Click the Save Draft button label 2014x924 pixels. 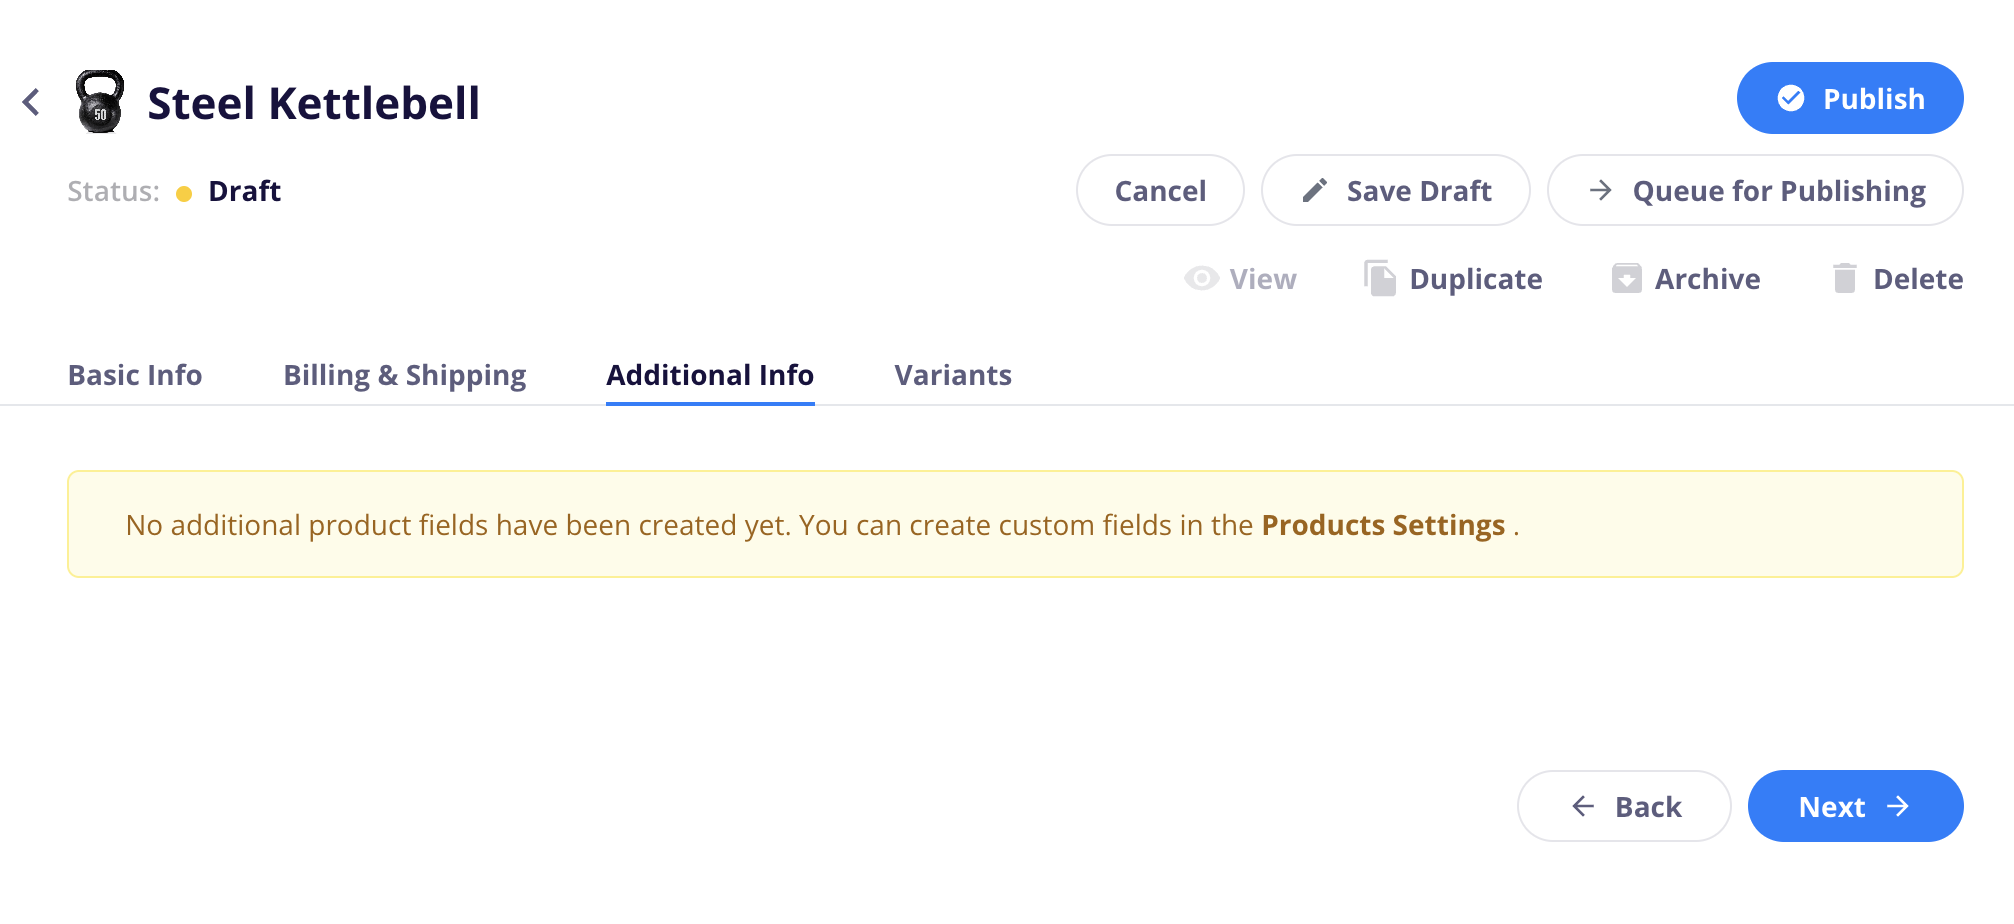pos(1419,190)
